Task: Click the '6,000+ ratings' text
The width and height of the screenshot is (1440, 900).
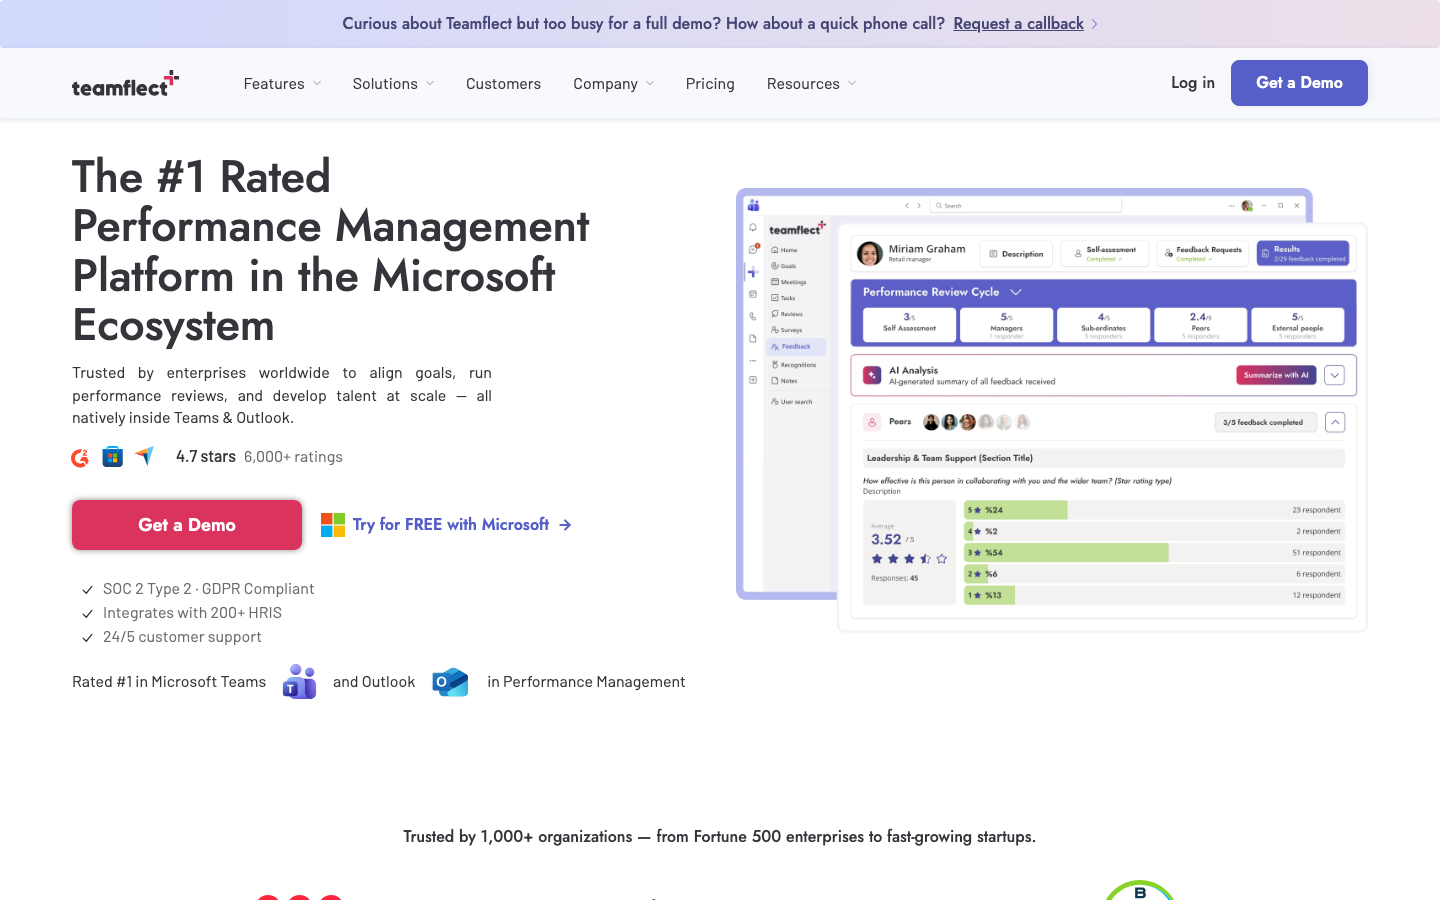Action: (x=293, y=457)
